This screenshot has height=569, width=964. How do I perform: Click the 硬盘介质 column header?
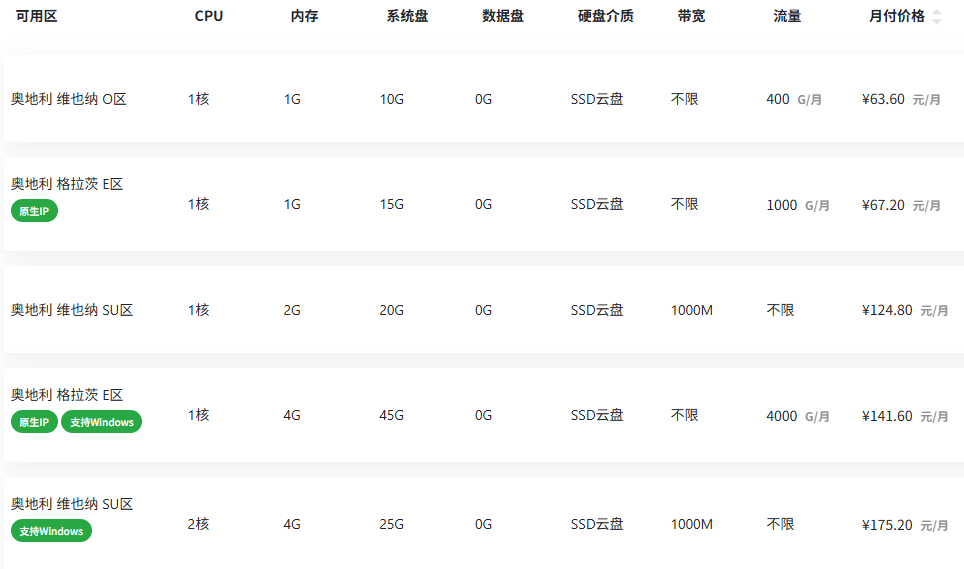point(606,16)
